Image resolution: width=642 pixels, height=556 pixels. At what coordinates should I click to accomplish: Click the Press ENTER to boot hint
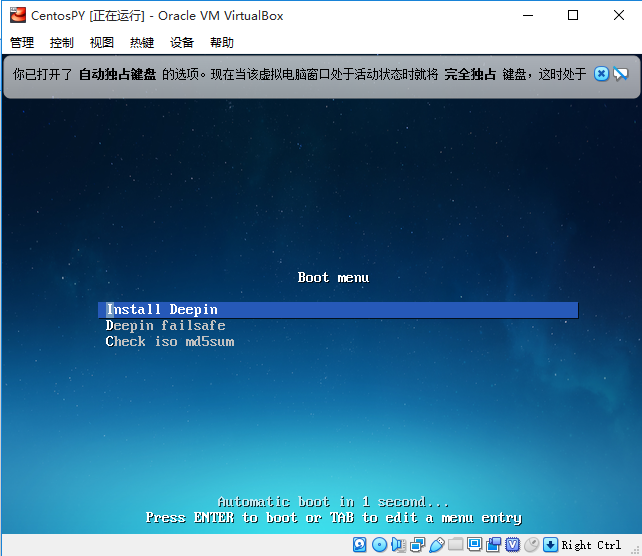334,518
